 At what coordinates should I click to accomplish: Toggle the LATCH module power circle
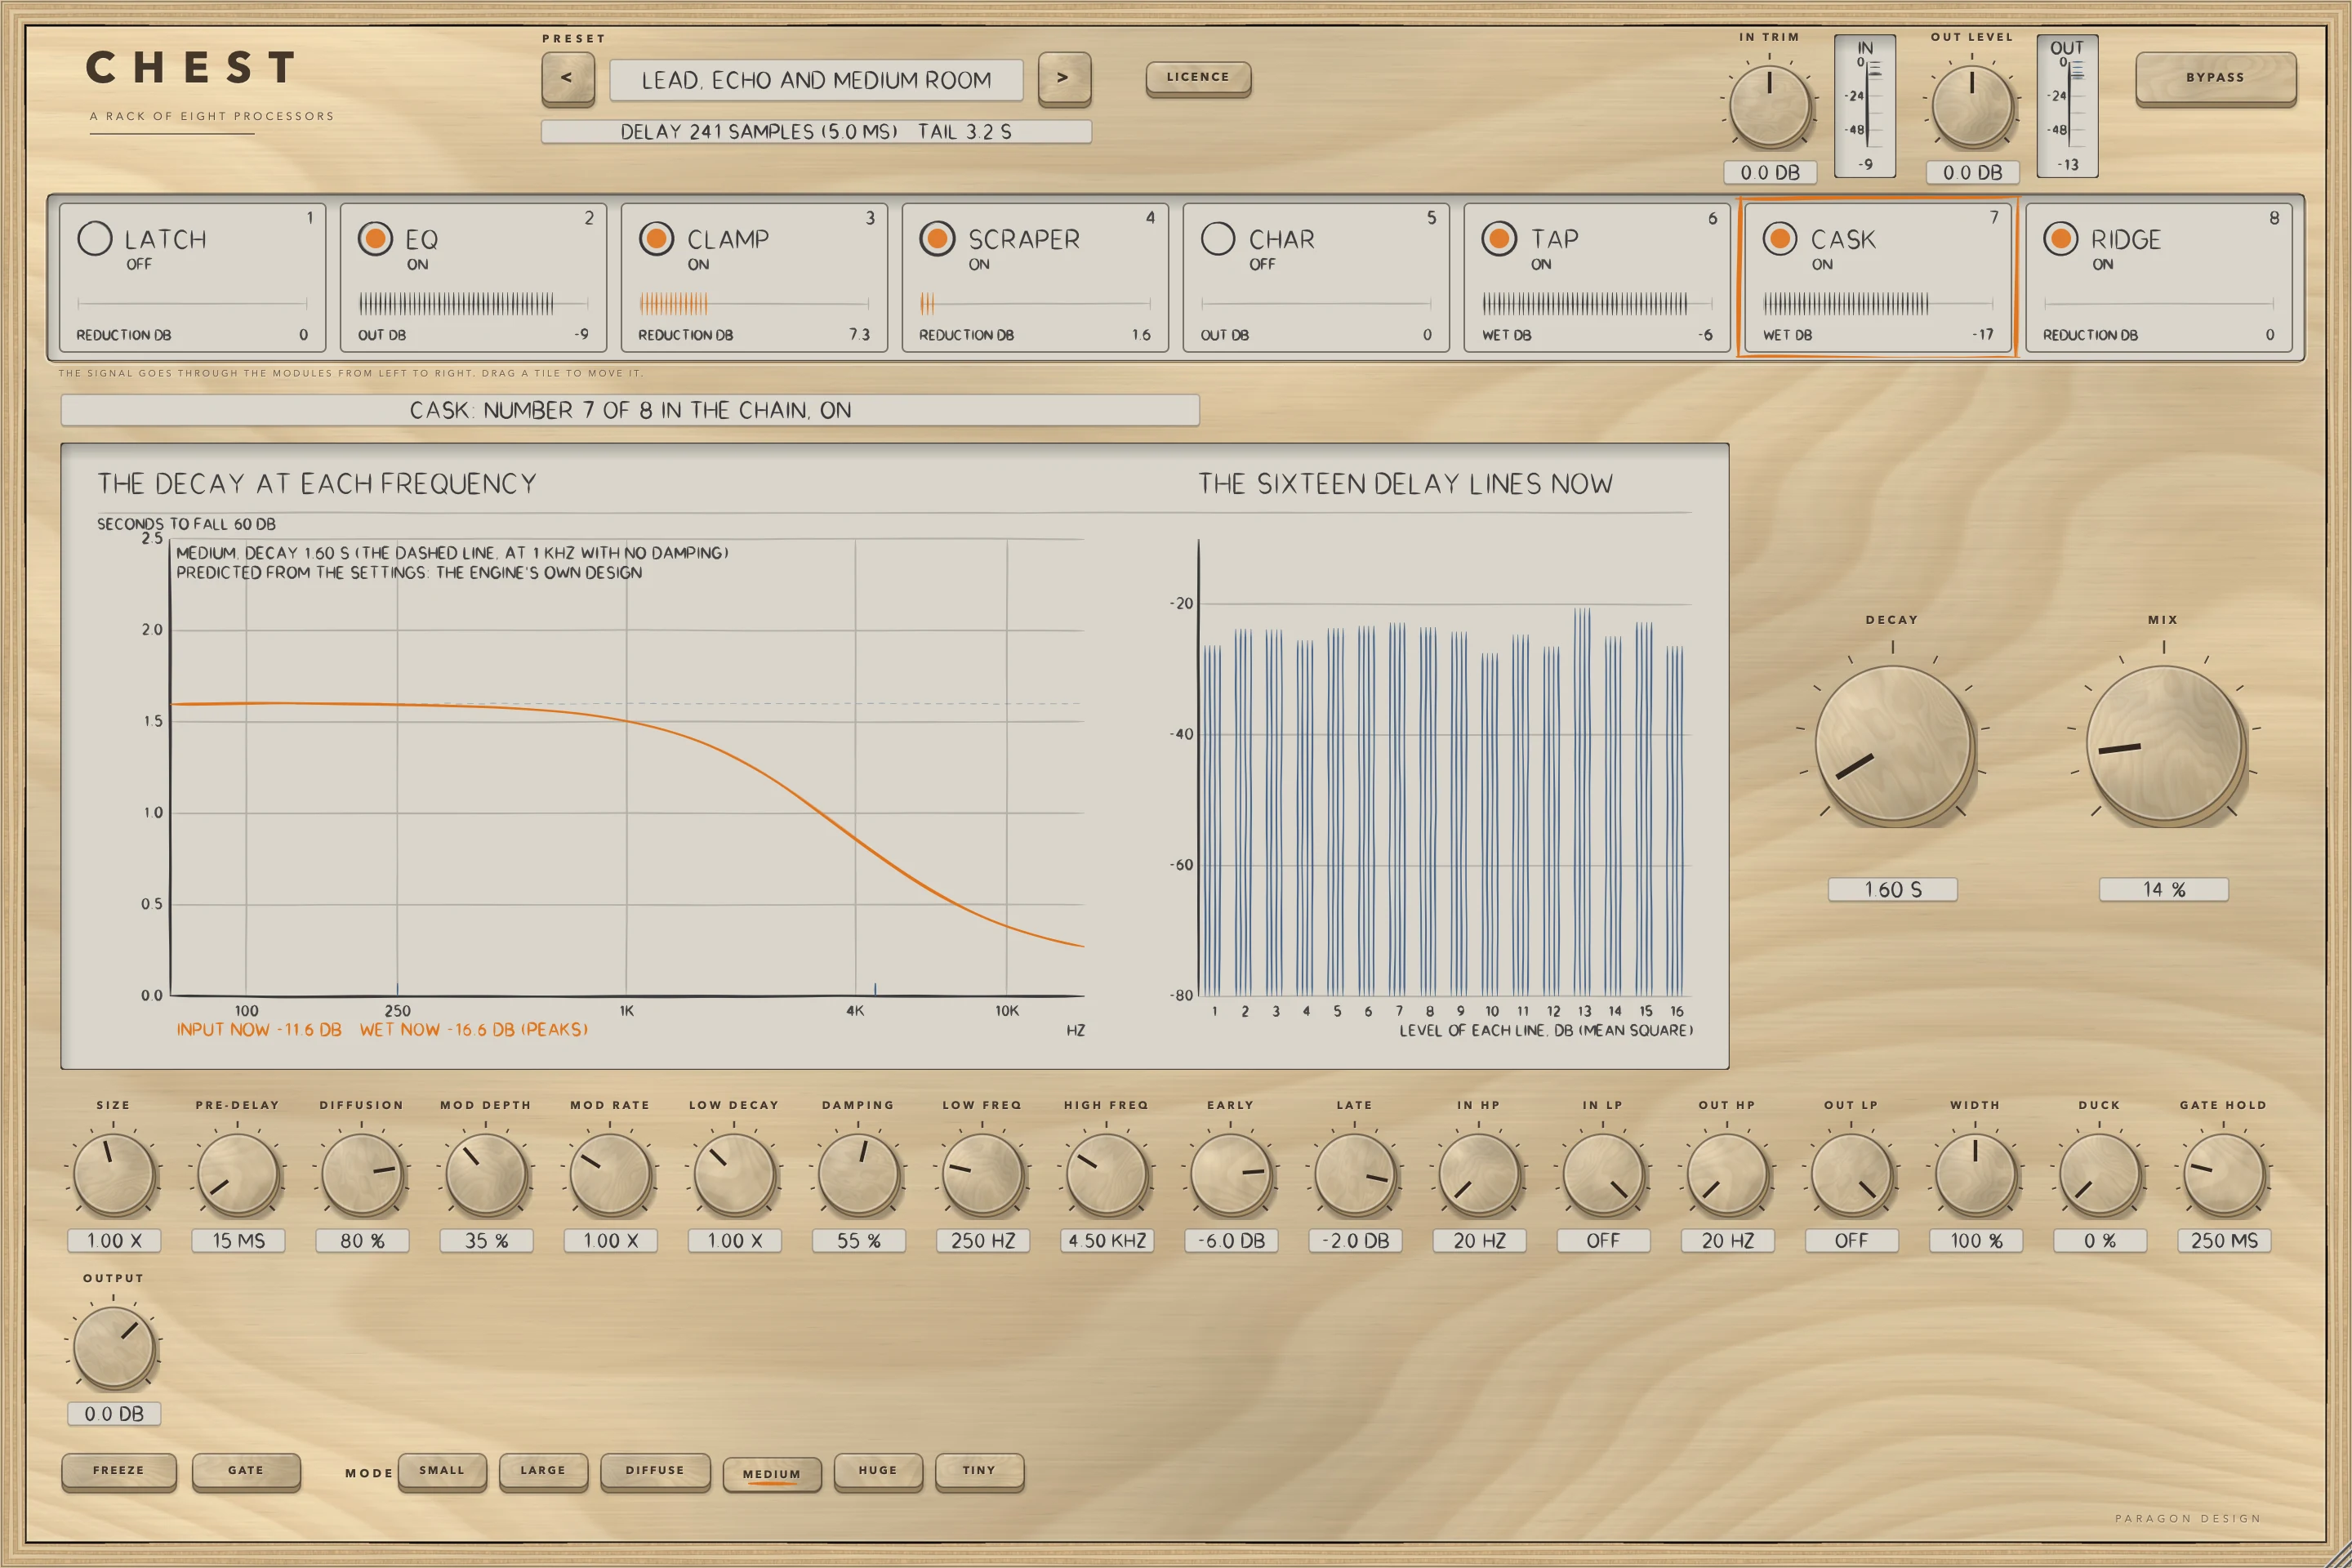click(x=95, y=238)
